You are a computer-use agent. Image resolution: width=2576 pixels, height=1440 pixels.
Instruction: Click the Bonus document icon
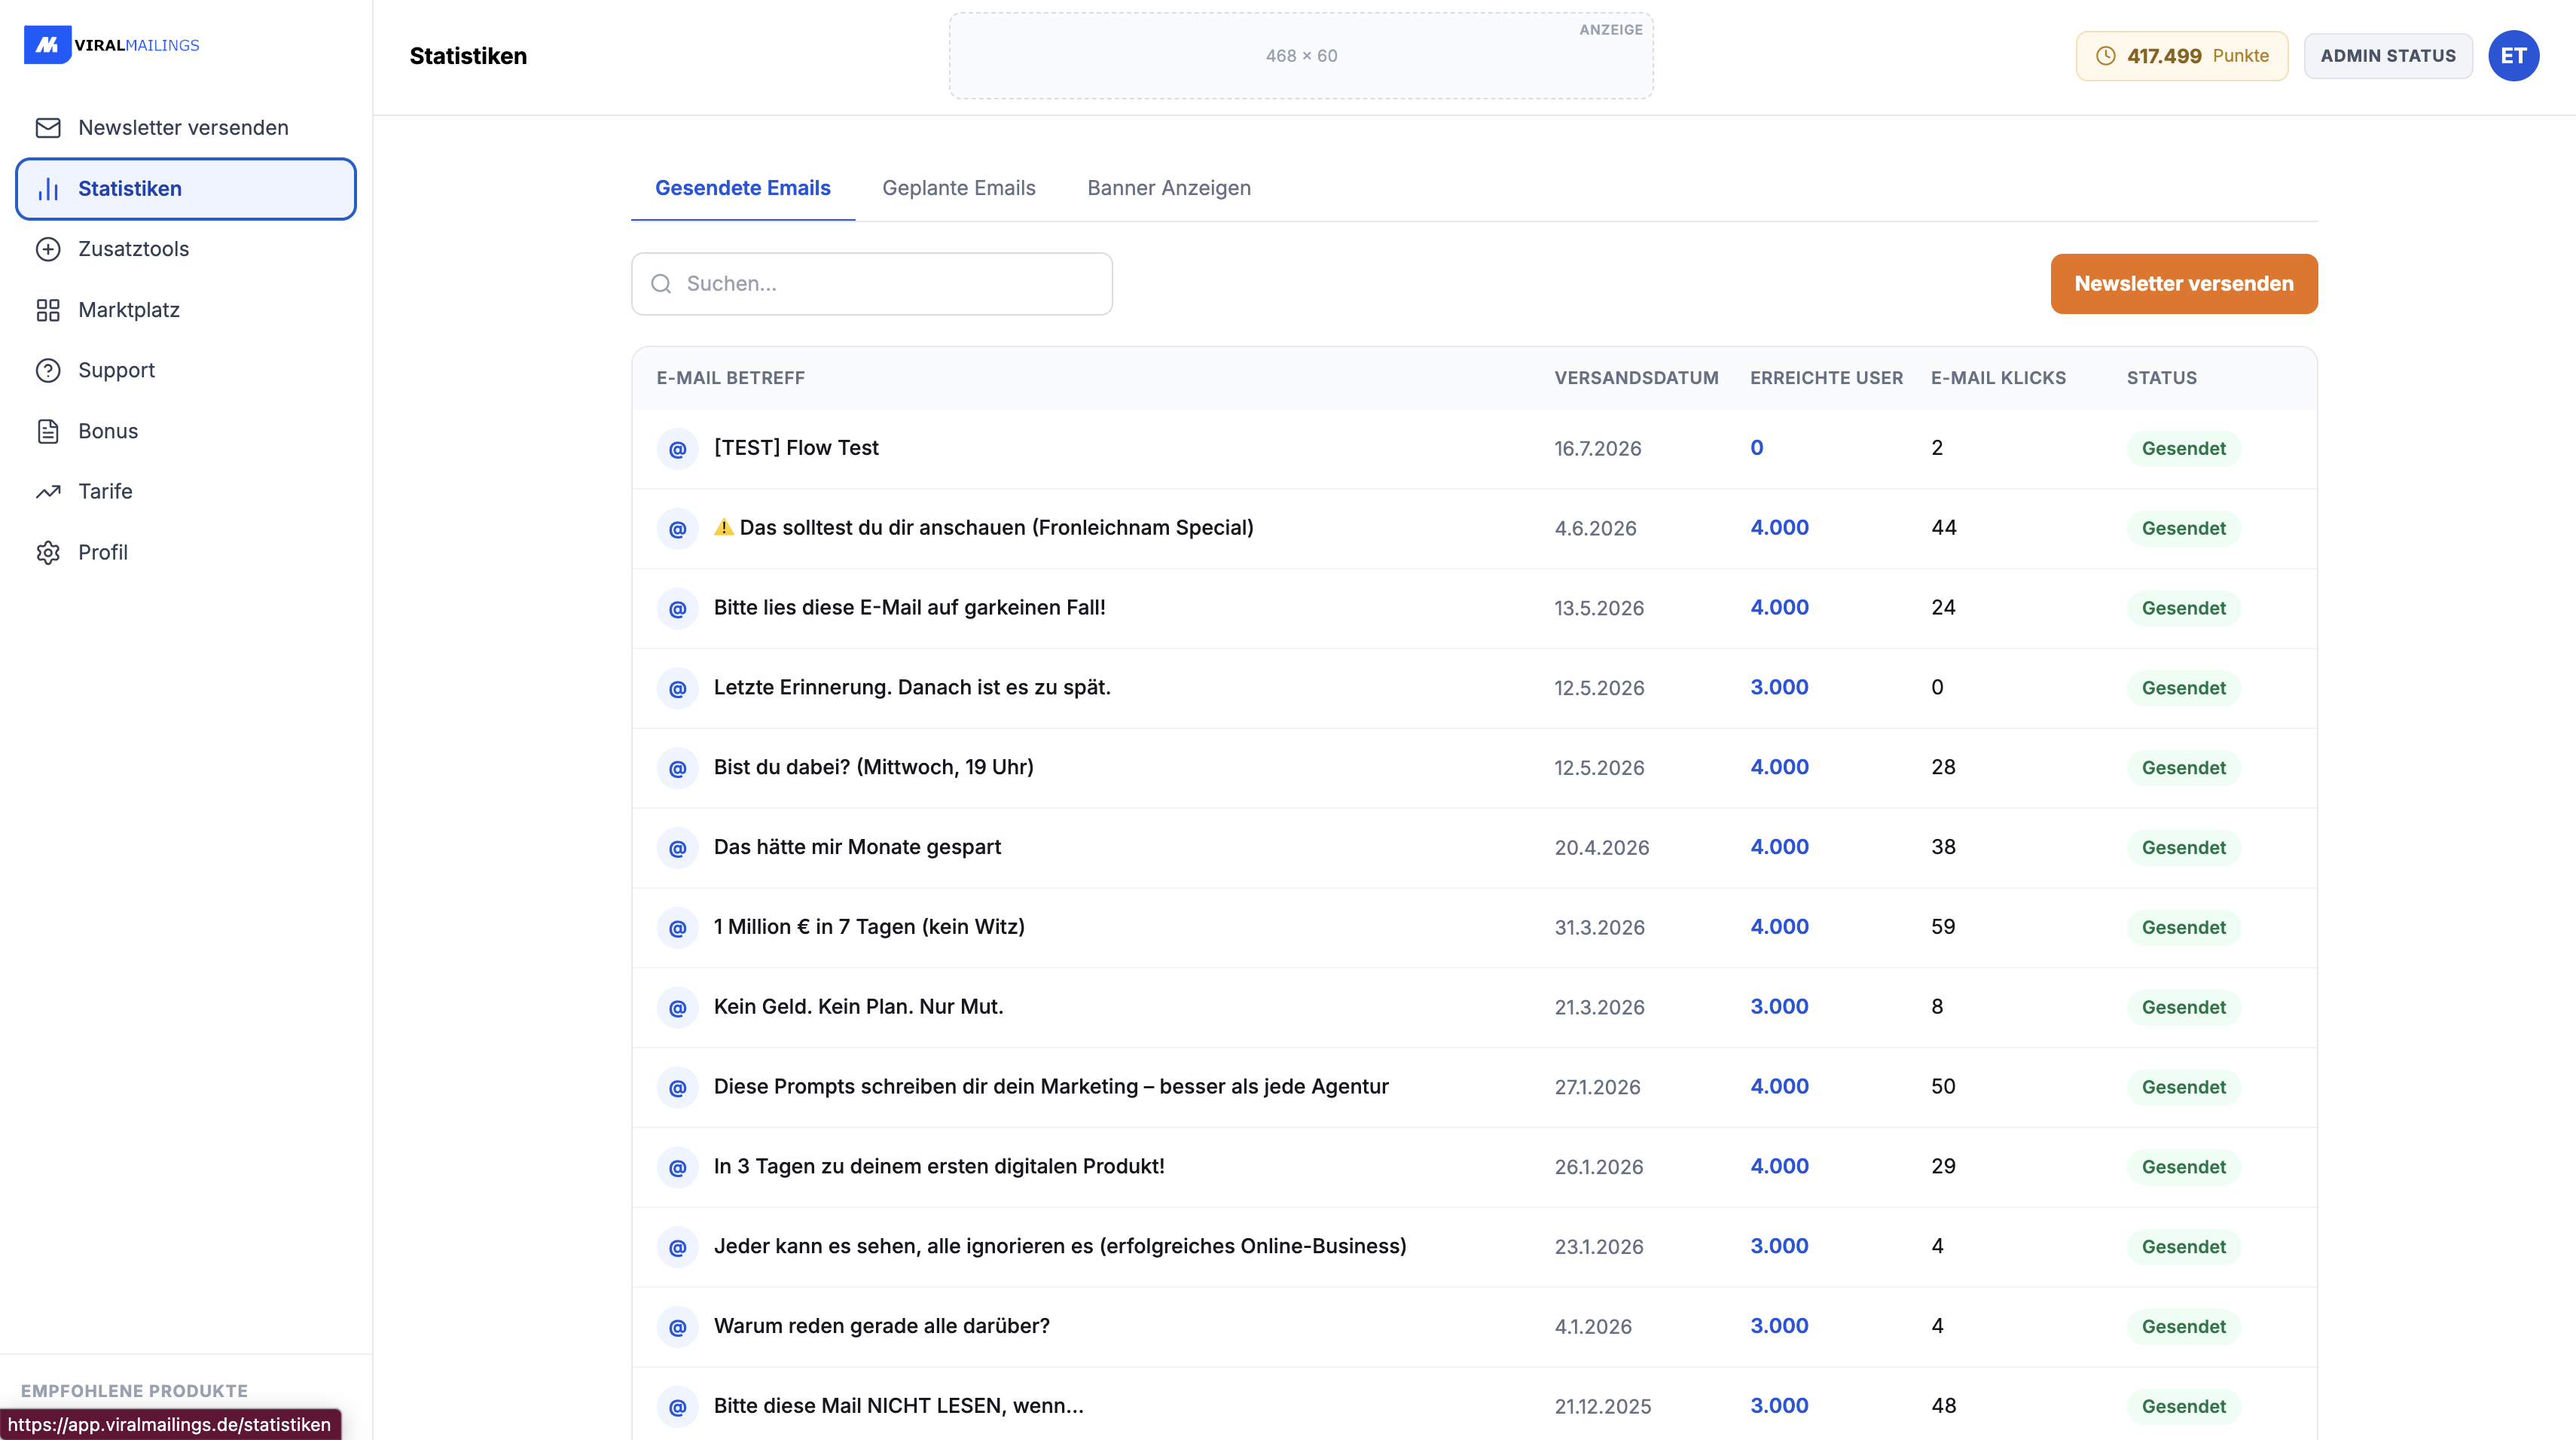[48, 431]
